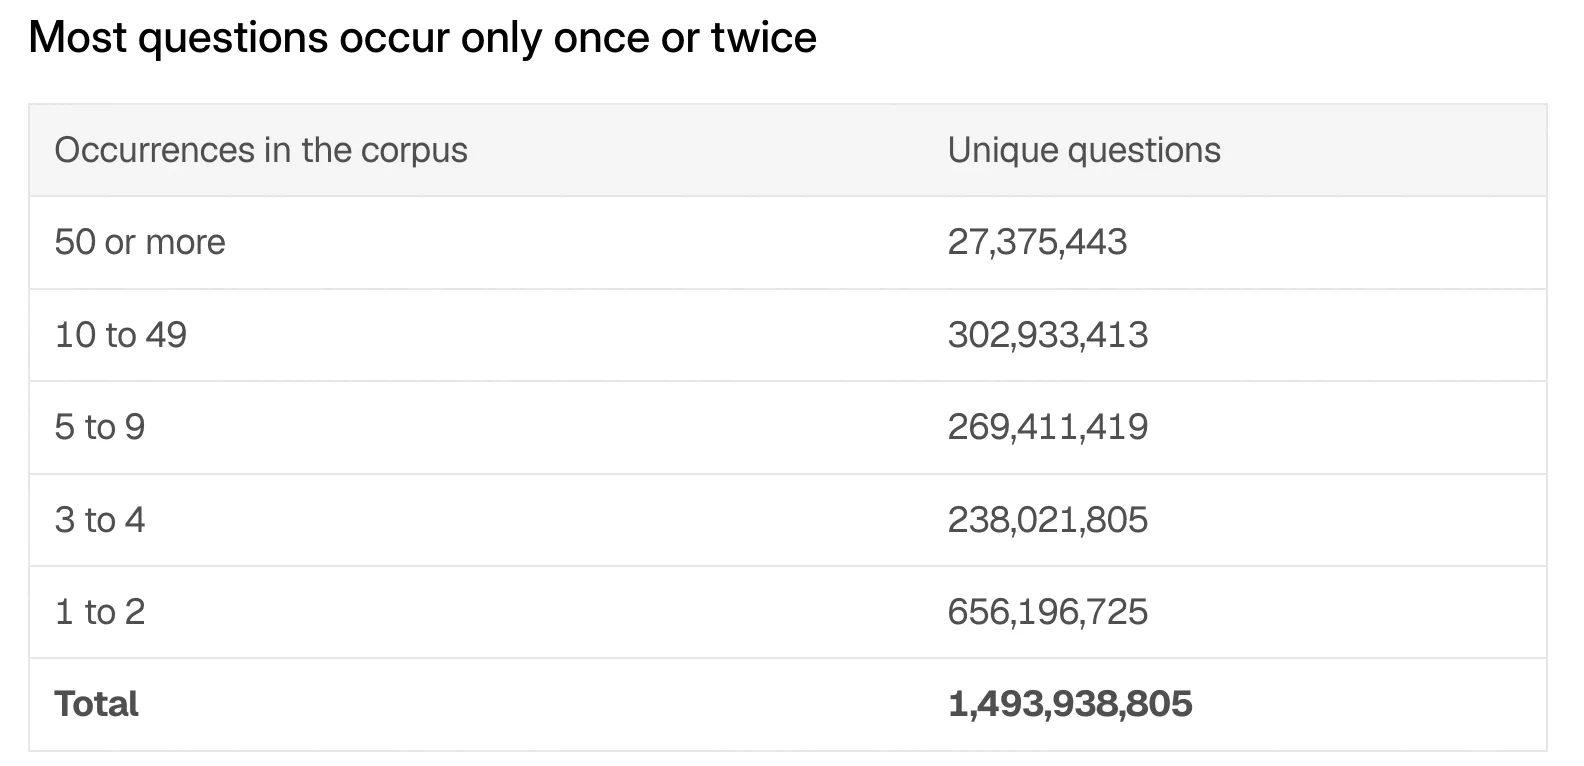Click the value 269,411,419
Viewport: 1584px width, 766px height.
tap(1048, 427)
